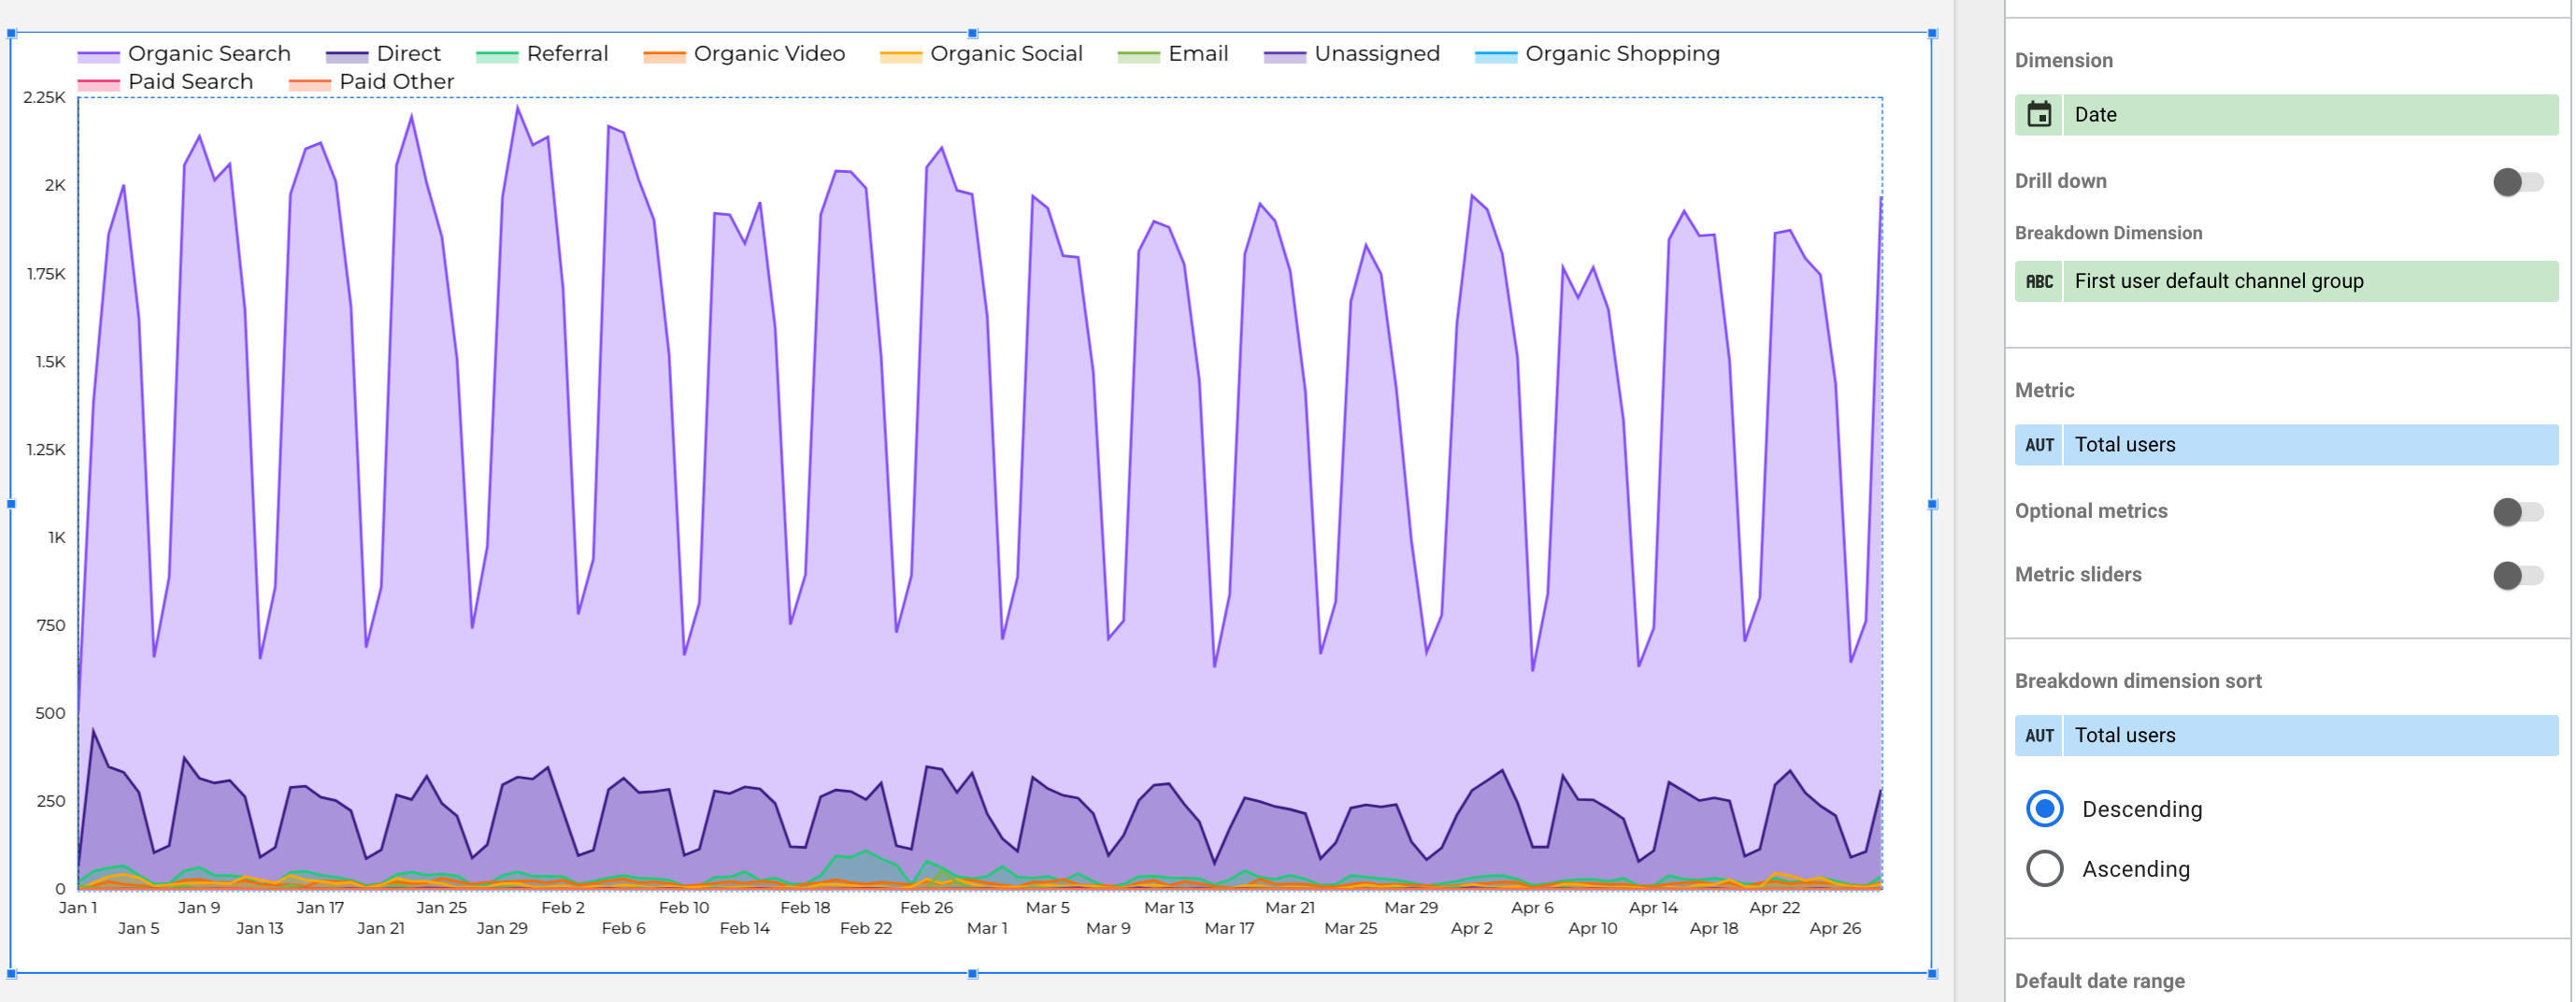Open the Metric Total users field
Image resolution: width=2576 pixels, height=1002 pixels.
tap(2286, 446)
